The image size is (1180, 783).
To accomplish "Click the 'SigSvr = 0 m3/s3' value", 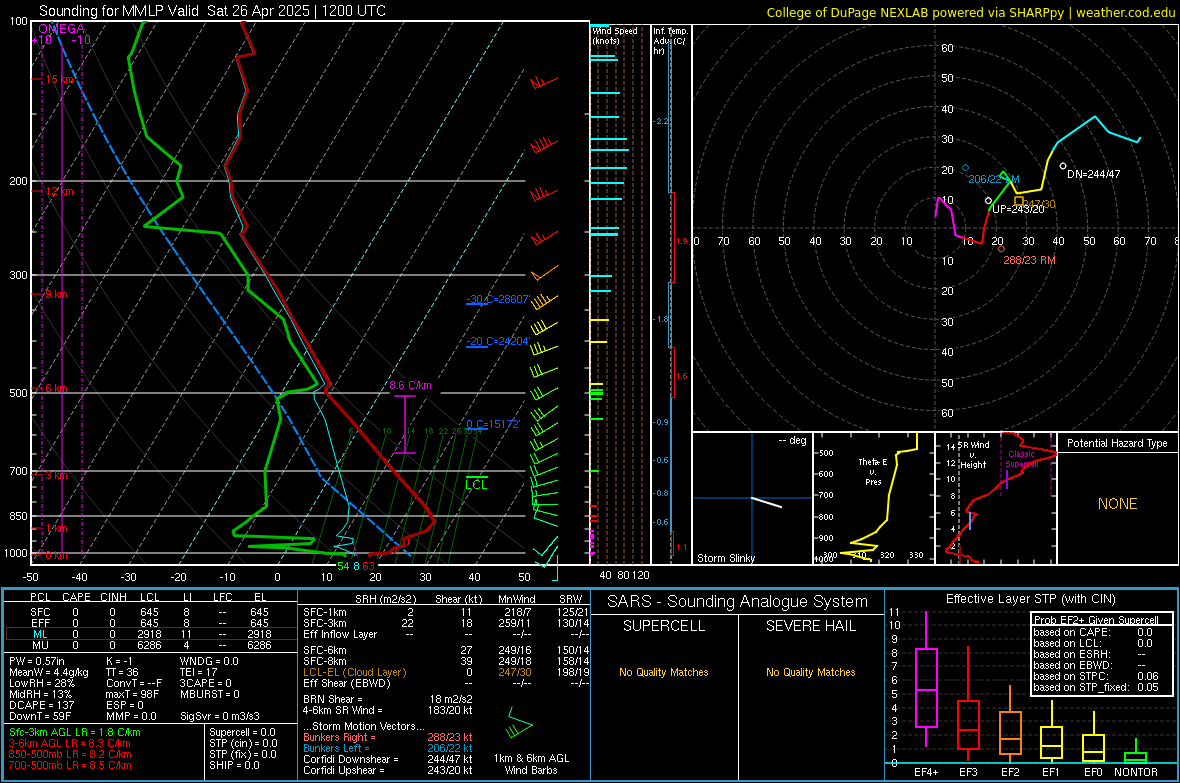I will (x=220, y=717).
